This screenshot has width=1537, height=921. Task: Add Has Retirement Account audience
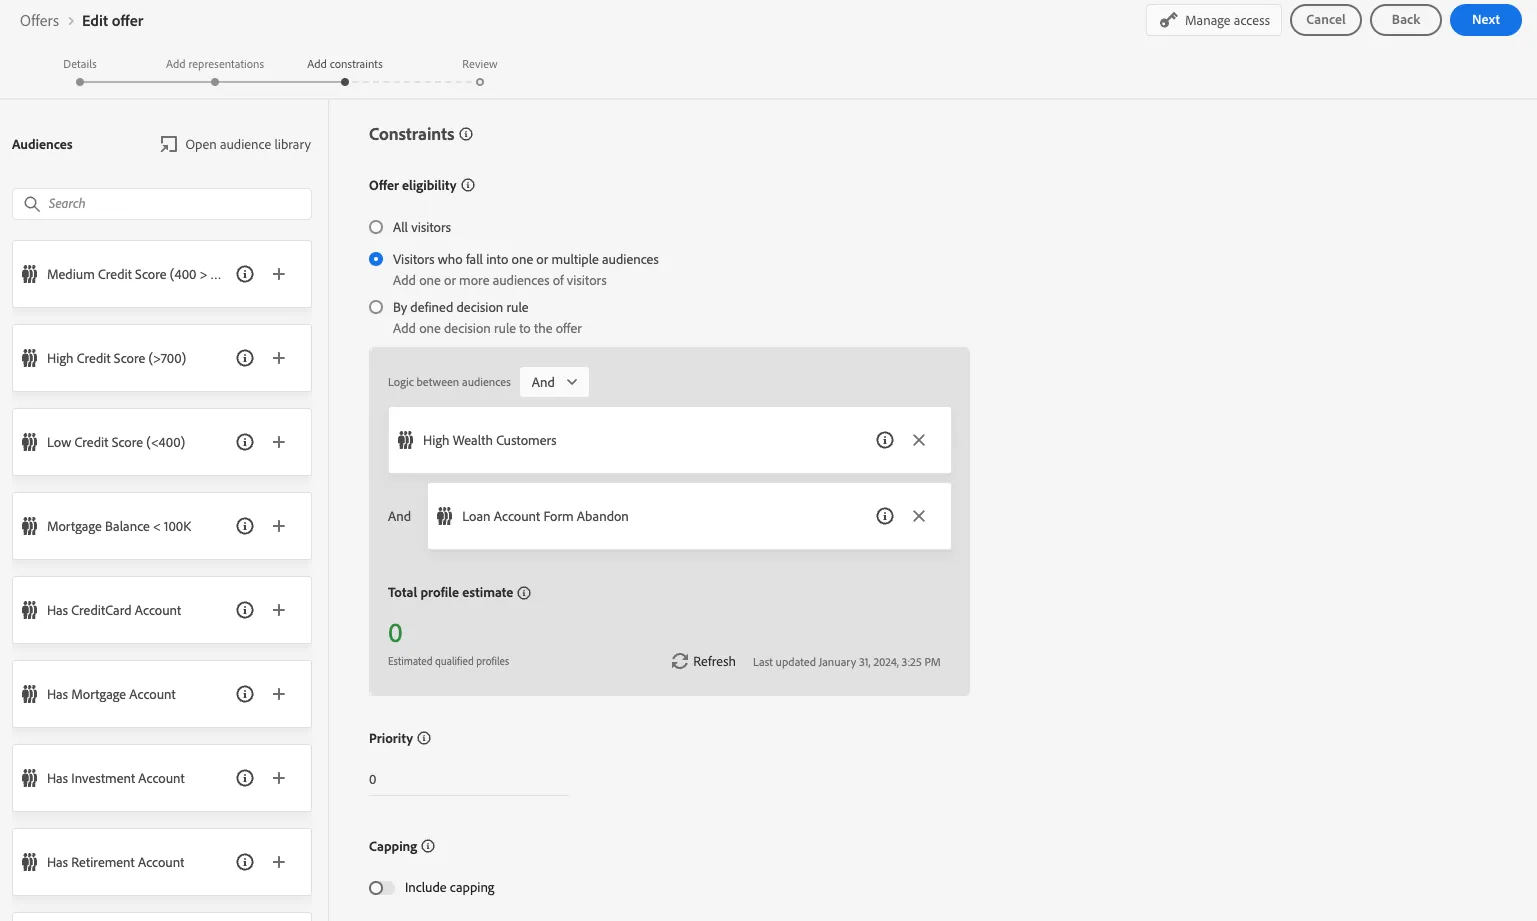click(x=279, y=862)
